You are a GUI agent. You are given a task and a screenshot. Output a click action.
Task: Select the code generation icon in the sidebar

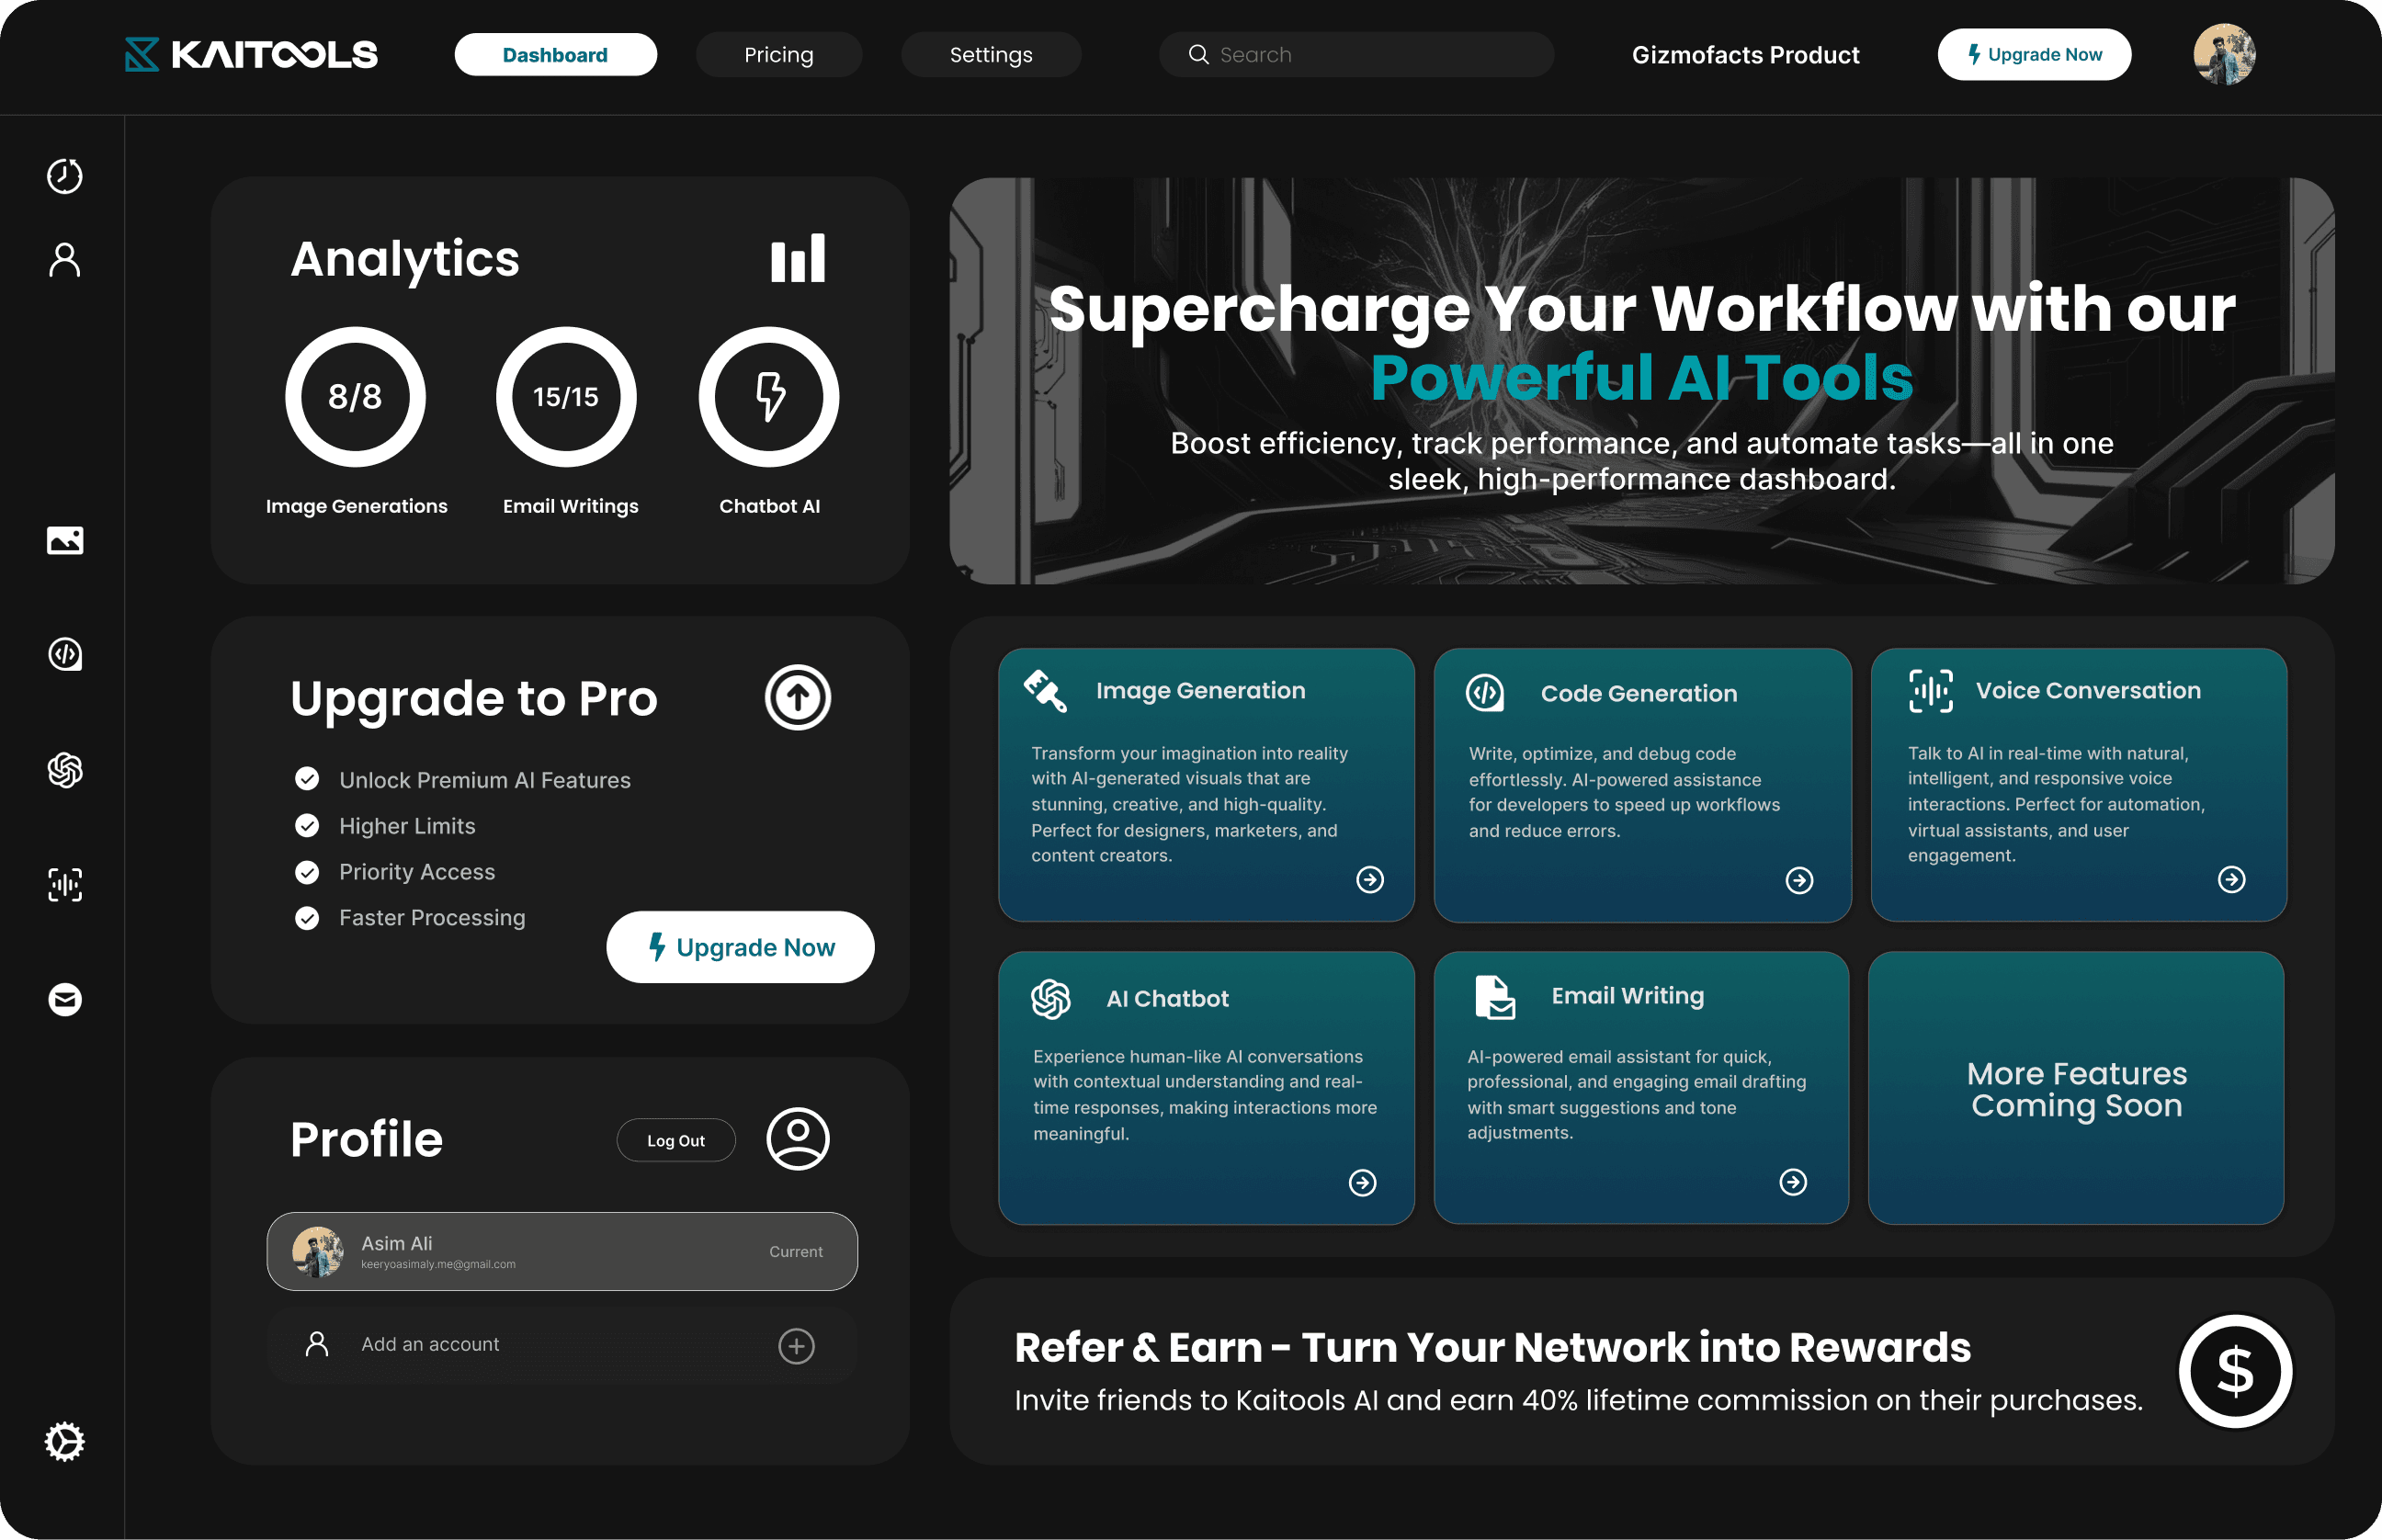click(64, 654)
